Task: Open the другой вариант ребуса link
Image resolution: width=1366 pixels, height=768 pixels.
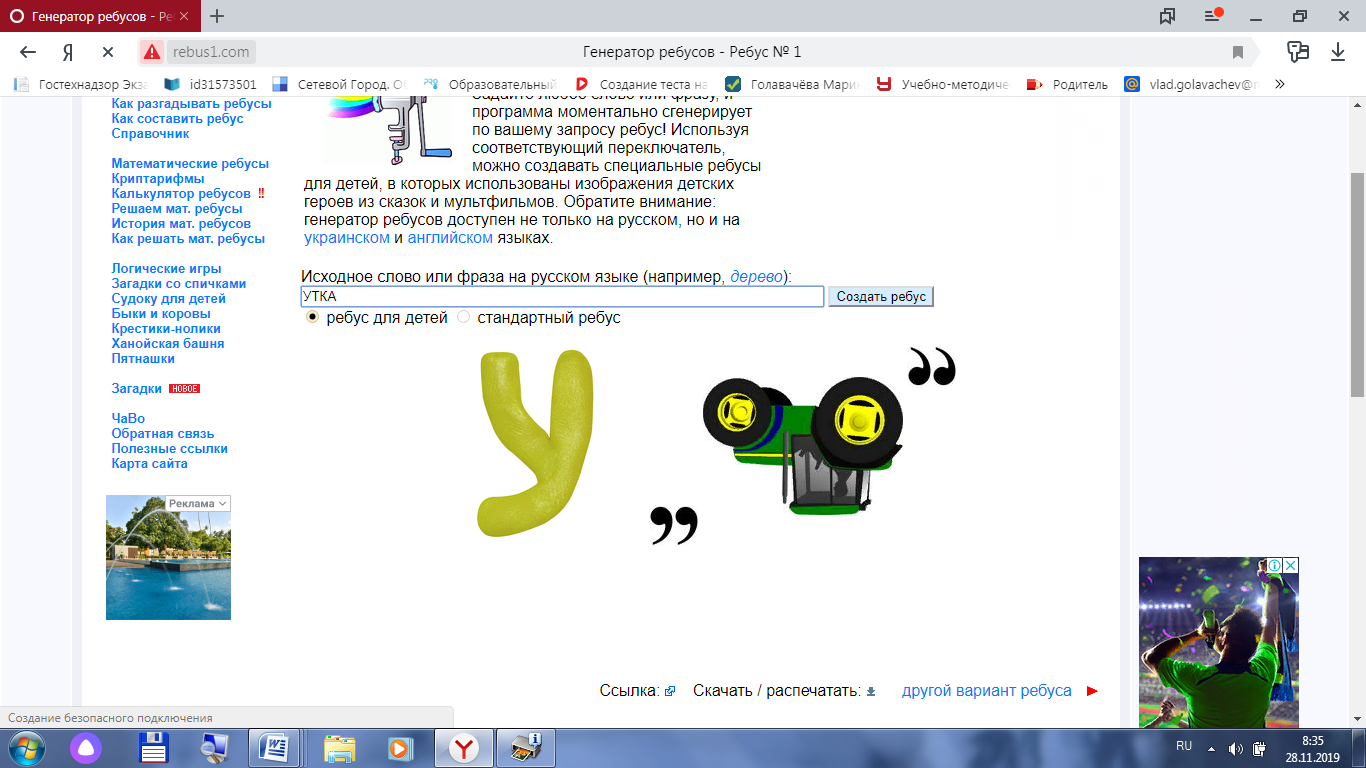Action: [986, 691]
